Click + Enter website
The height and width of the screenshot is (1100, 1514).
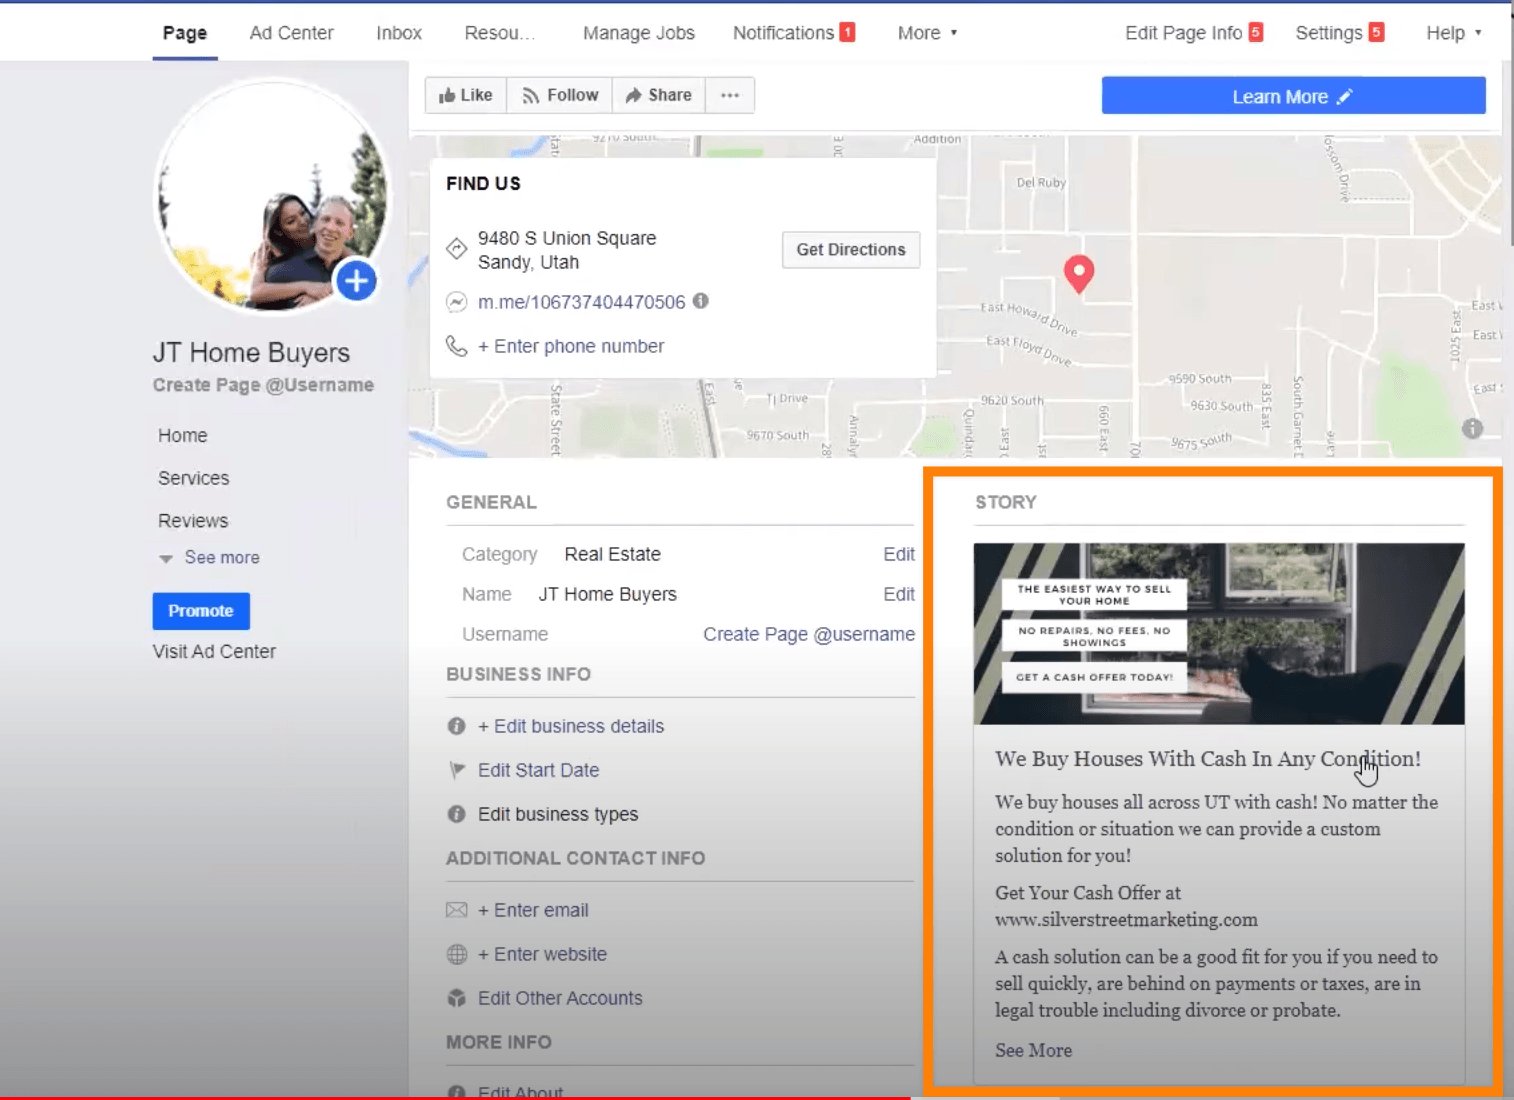point(542,954)
